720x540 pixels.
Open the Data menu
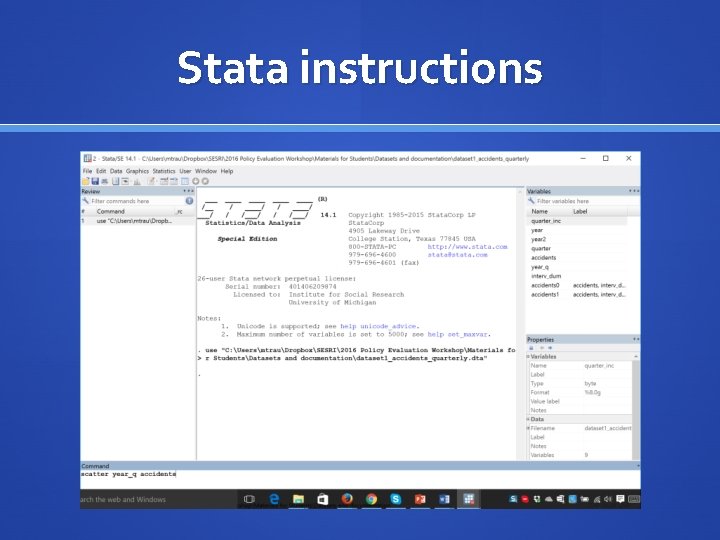point(116,171)
